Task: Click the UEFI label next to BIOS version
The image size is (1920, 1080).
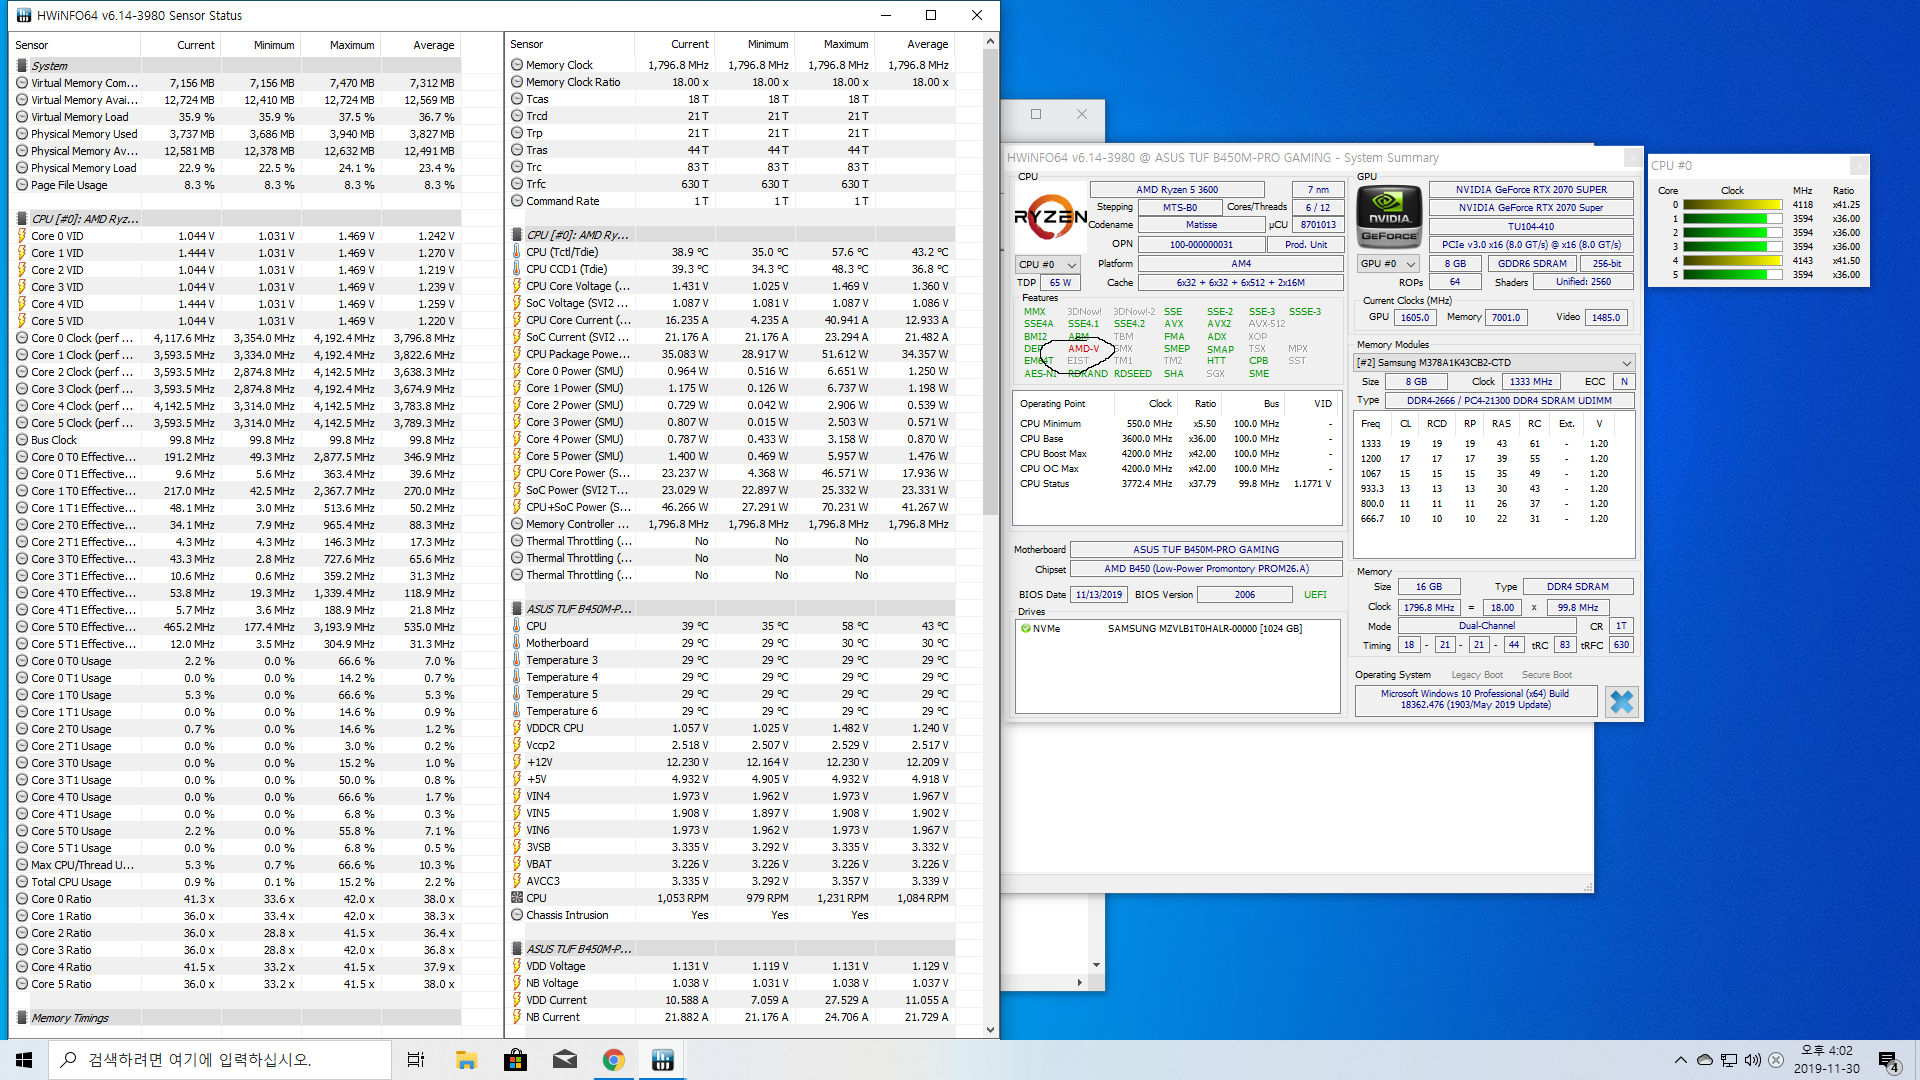Action: (1315, 595)
